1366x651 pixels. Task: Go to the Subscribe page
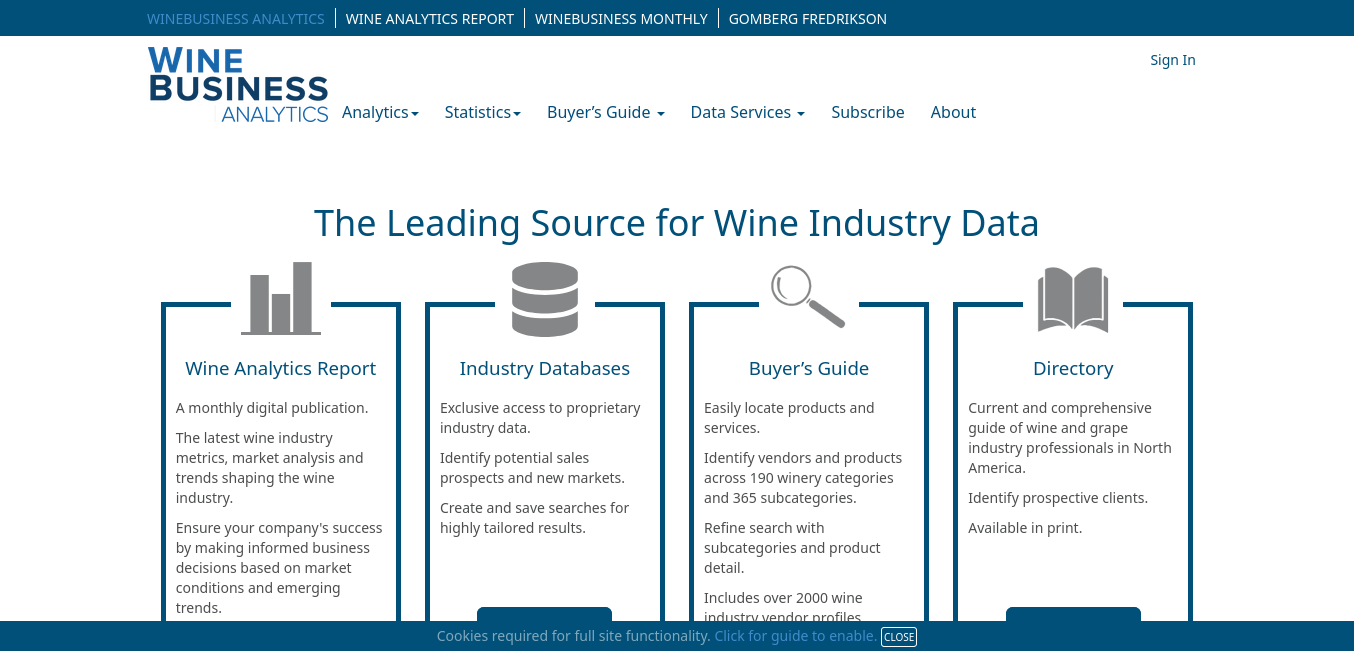(868, 112)
